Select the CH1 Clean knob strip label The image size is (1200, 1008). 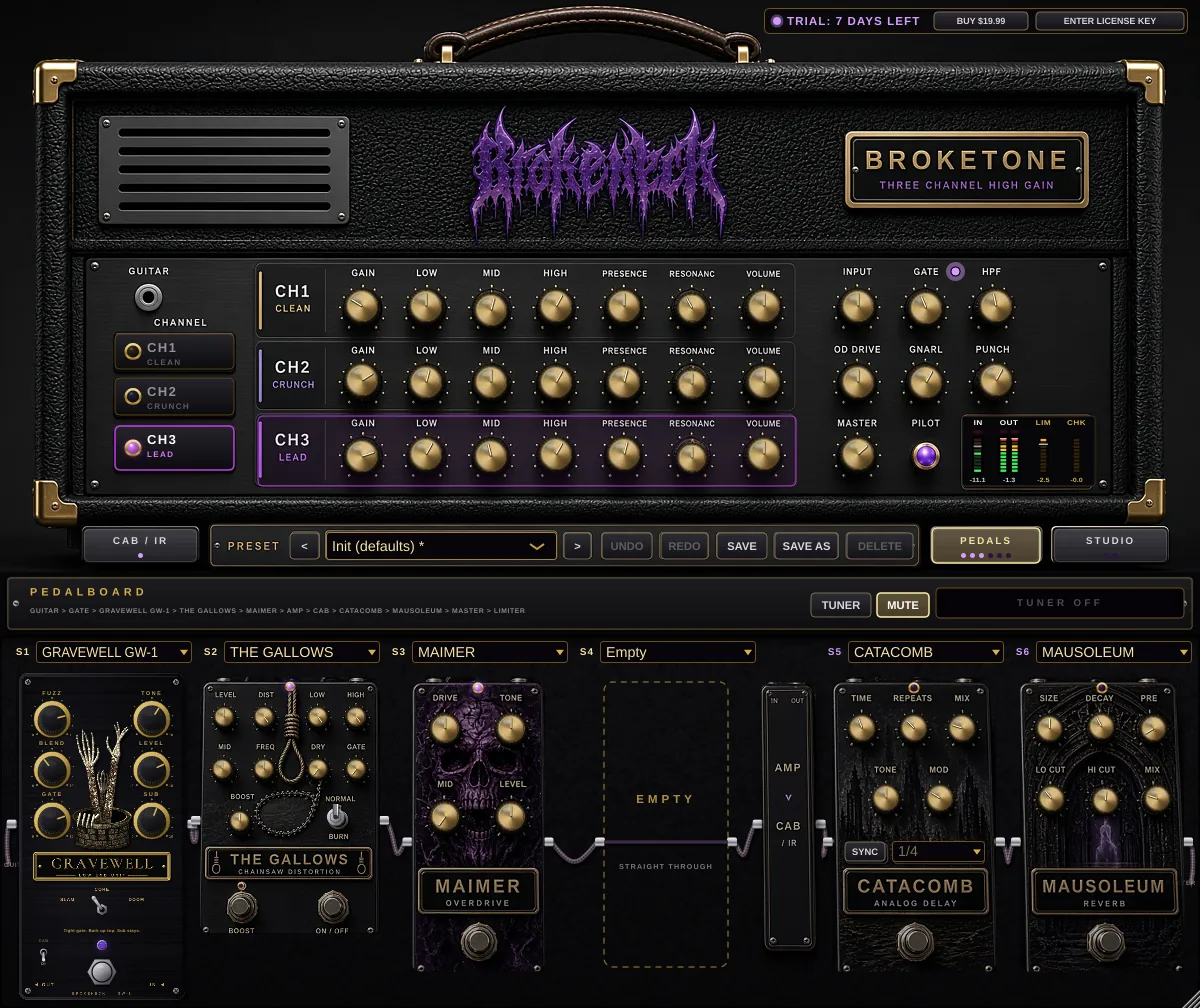293,298
